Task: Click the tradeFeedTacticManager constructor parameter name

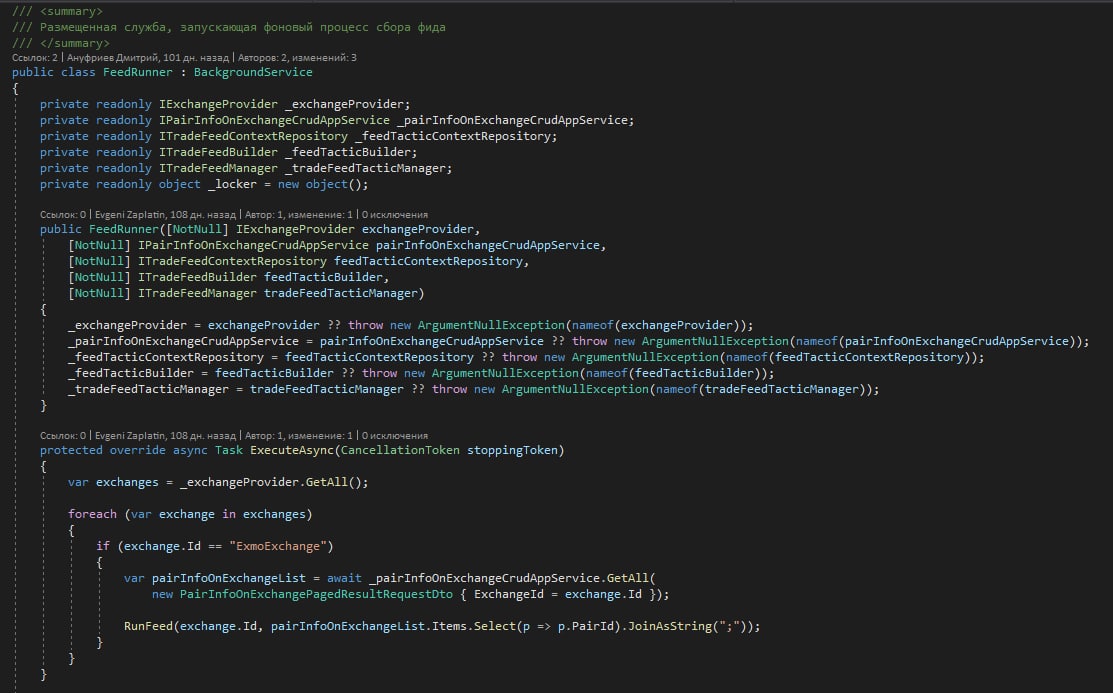Action: click(341, 293)
